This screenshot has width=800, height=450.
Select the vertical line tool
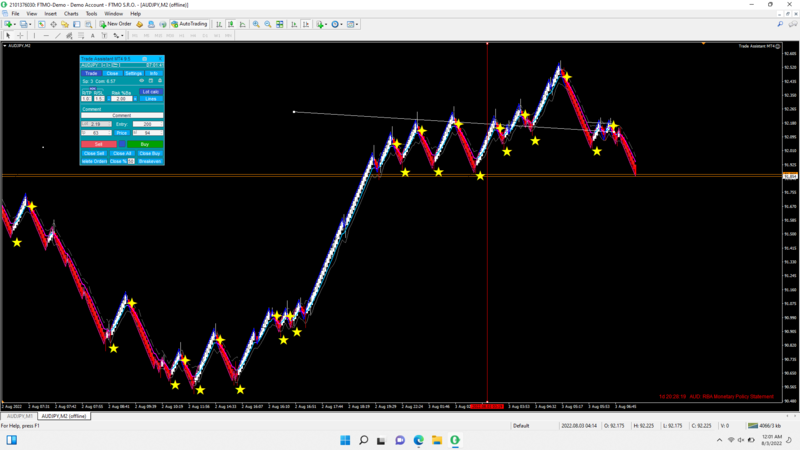[x=34, y=36]
